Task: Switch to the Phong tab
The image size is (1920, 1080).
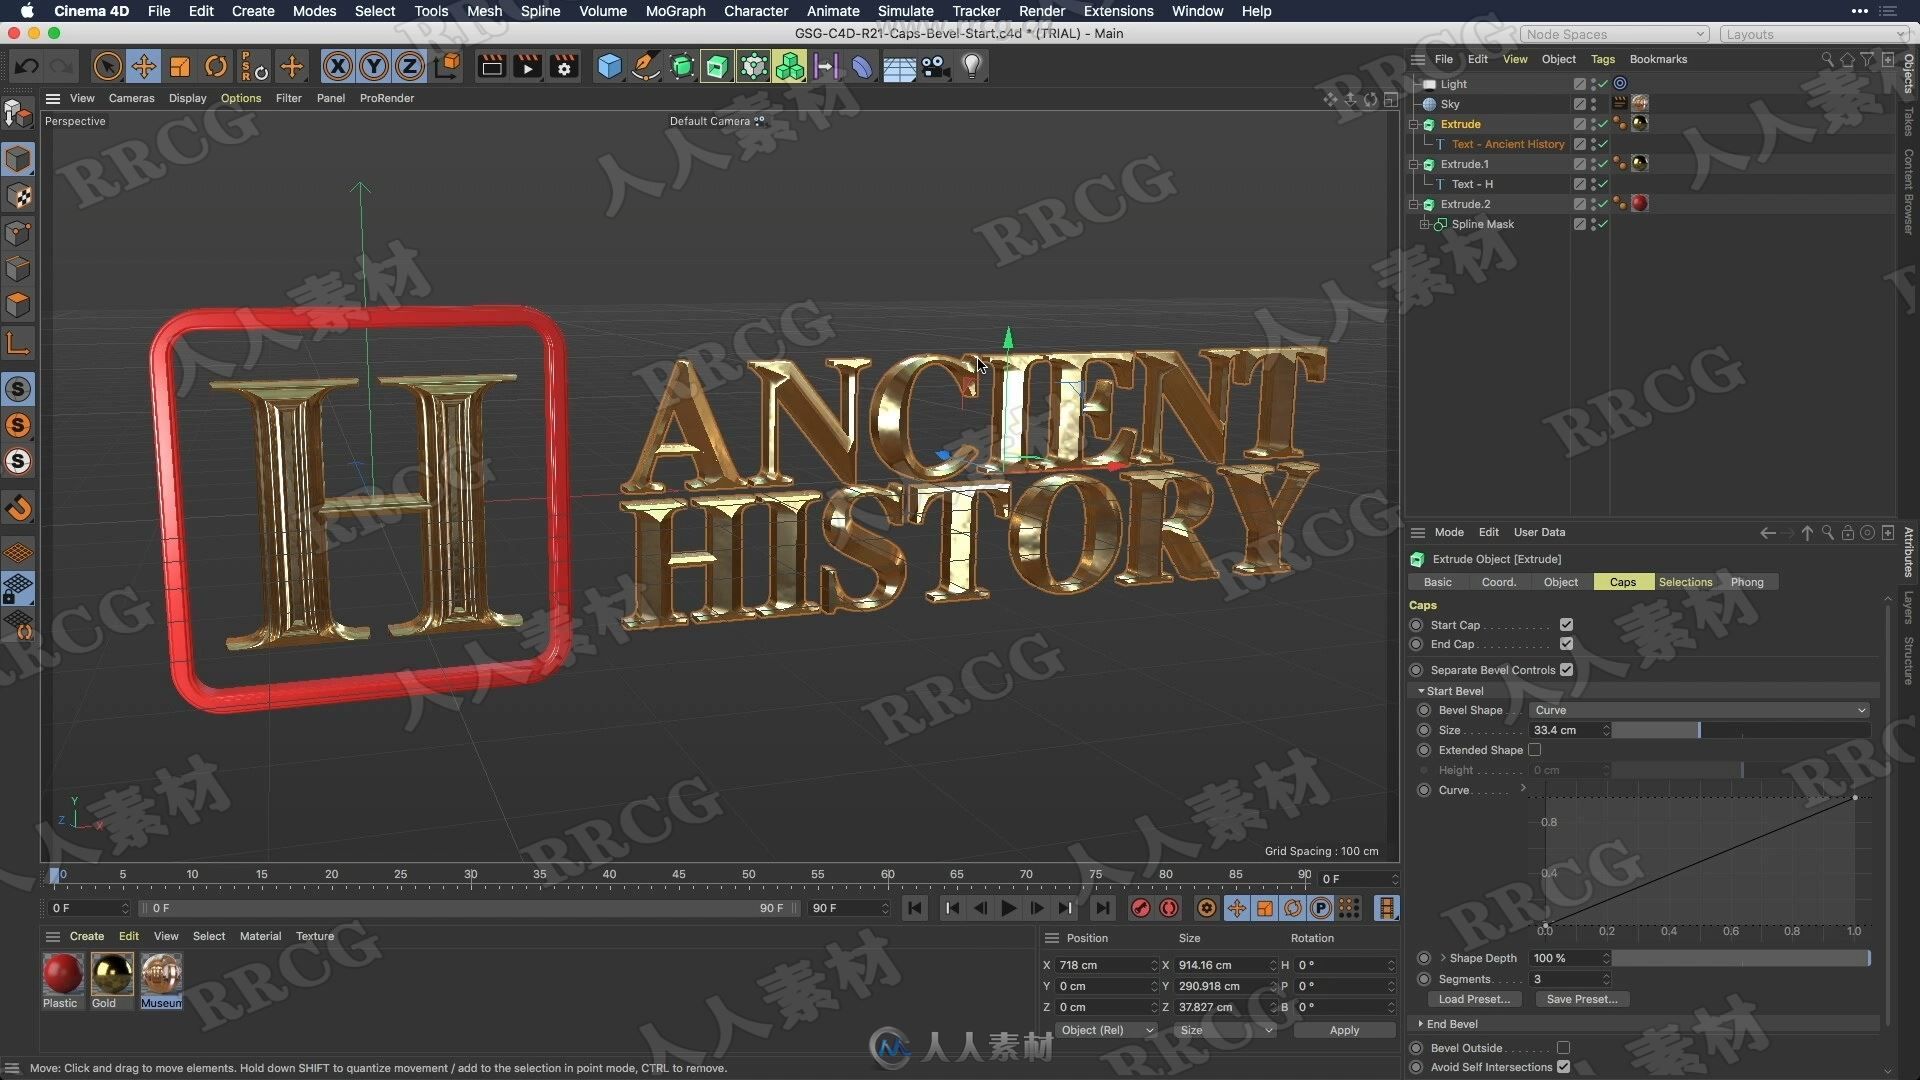Action: [1745, 582]
